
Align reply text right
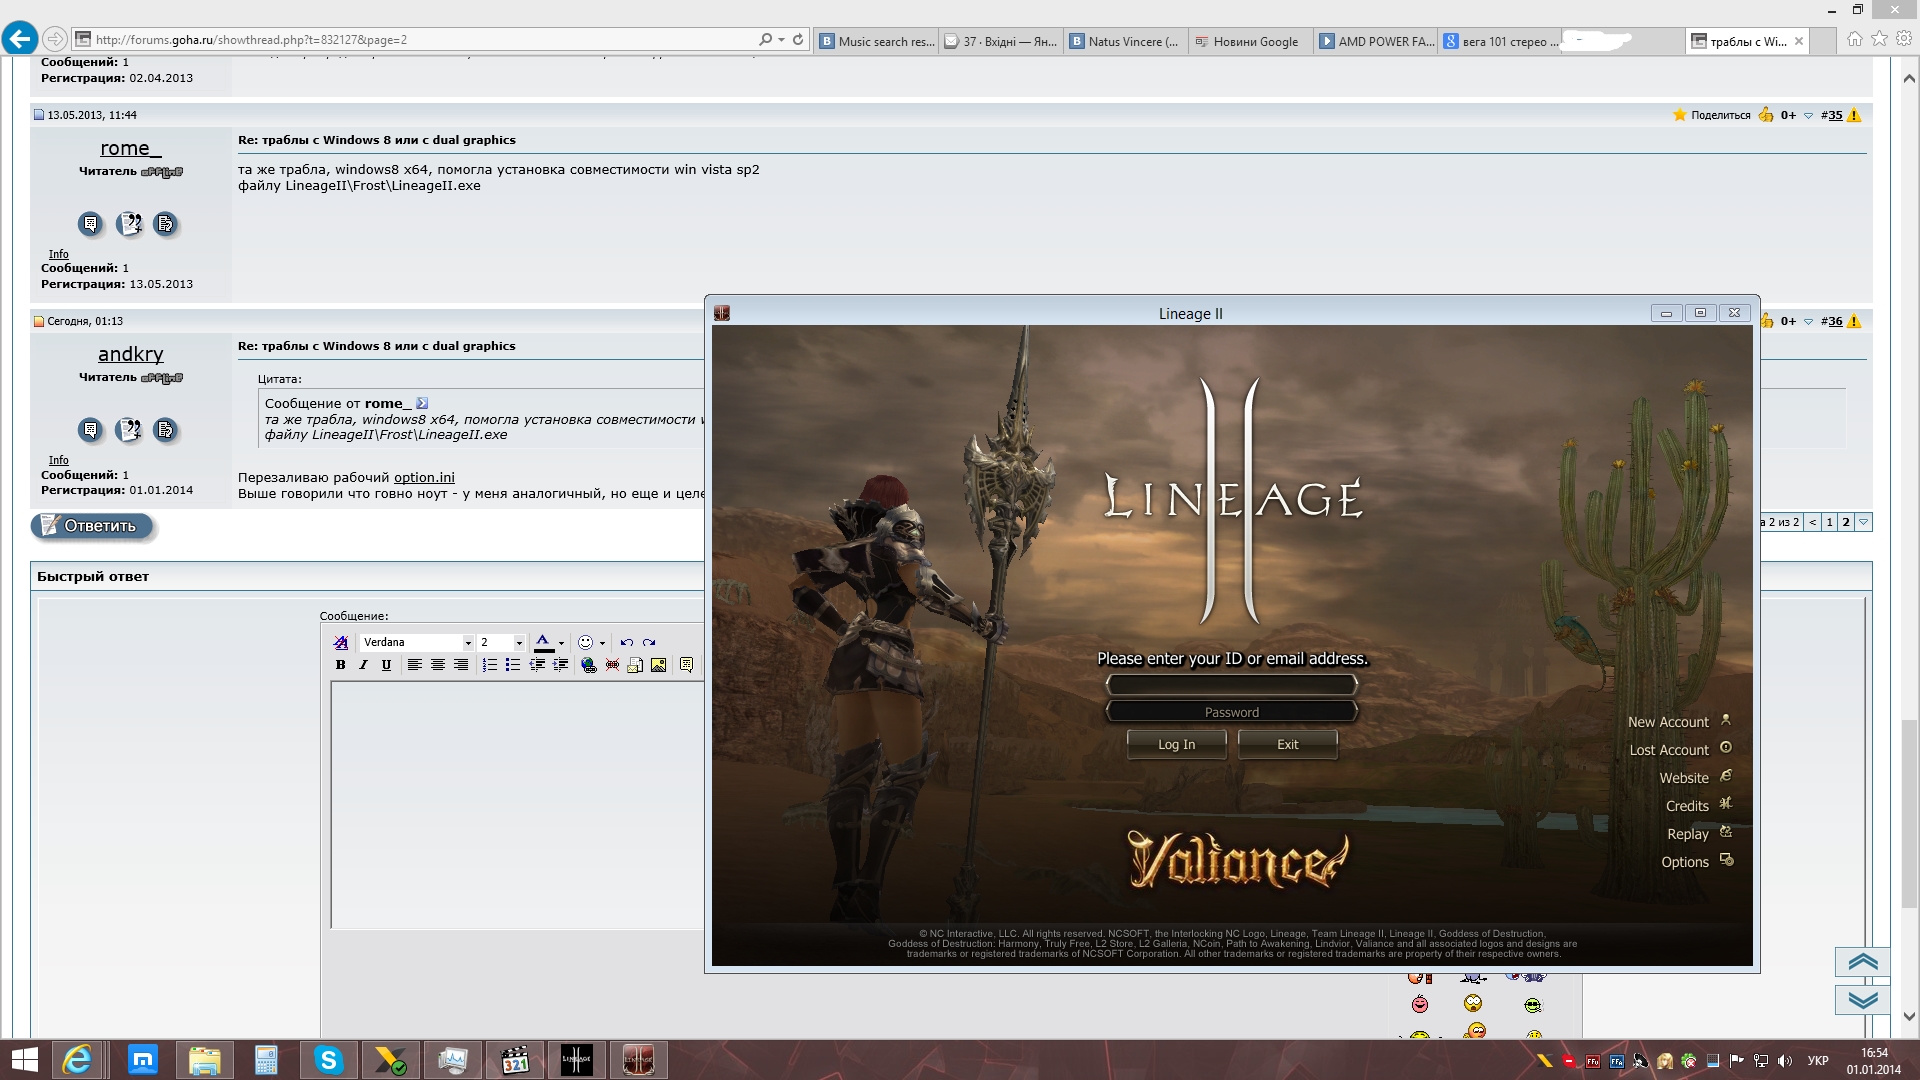click(461, 665)
